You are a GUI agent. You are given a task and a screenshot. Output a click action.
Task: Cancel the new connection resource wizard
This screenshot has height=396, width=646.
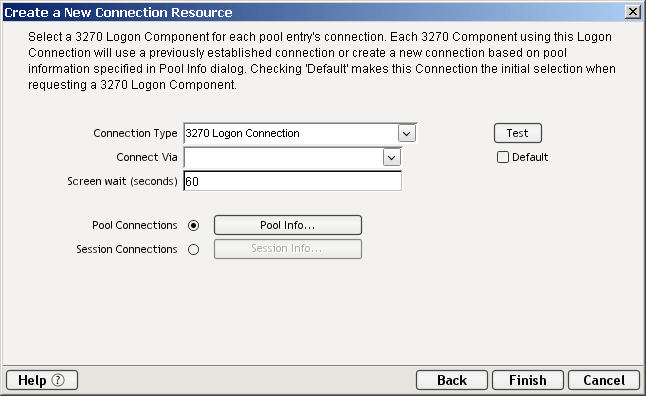pos(604,380)
